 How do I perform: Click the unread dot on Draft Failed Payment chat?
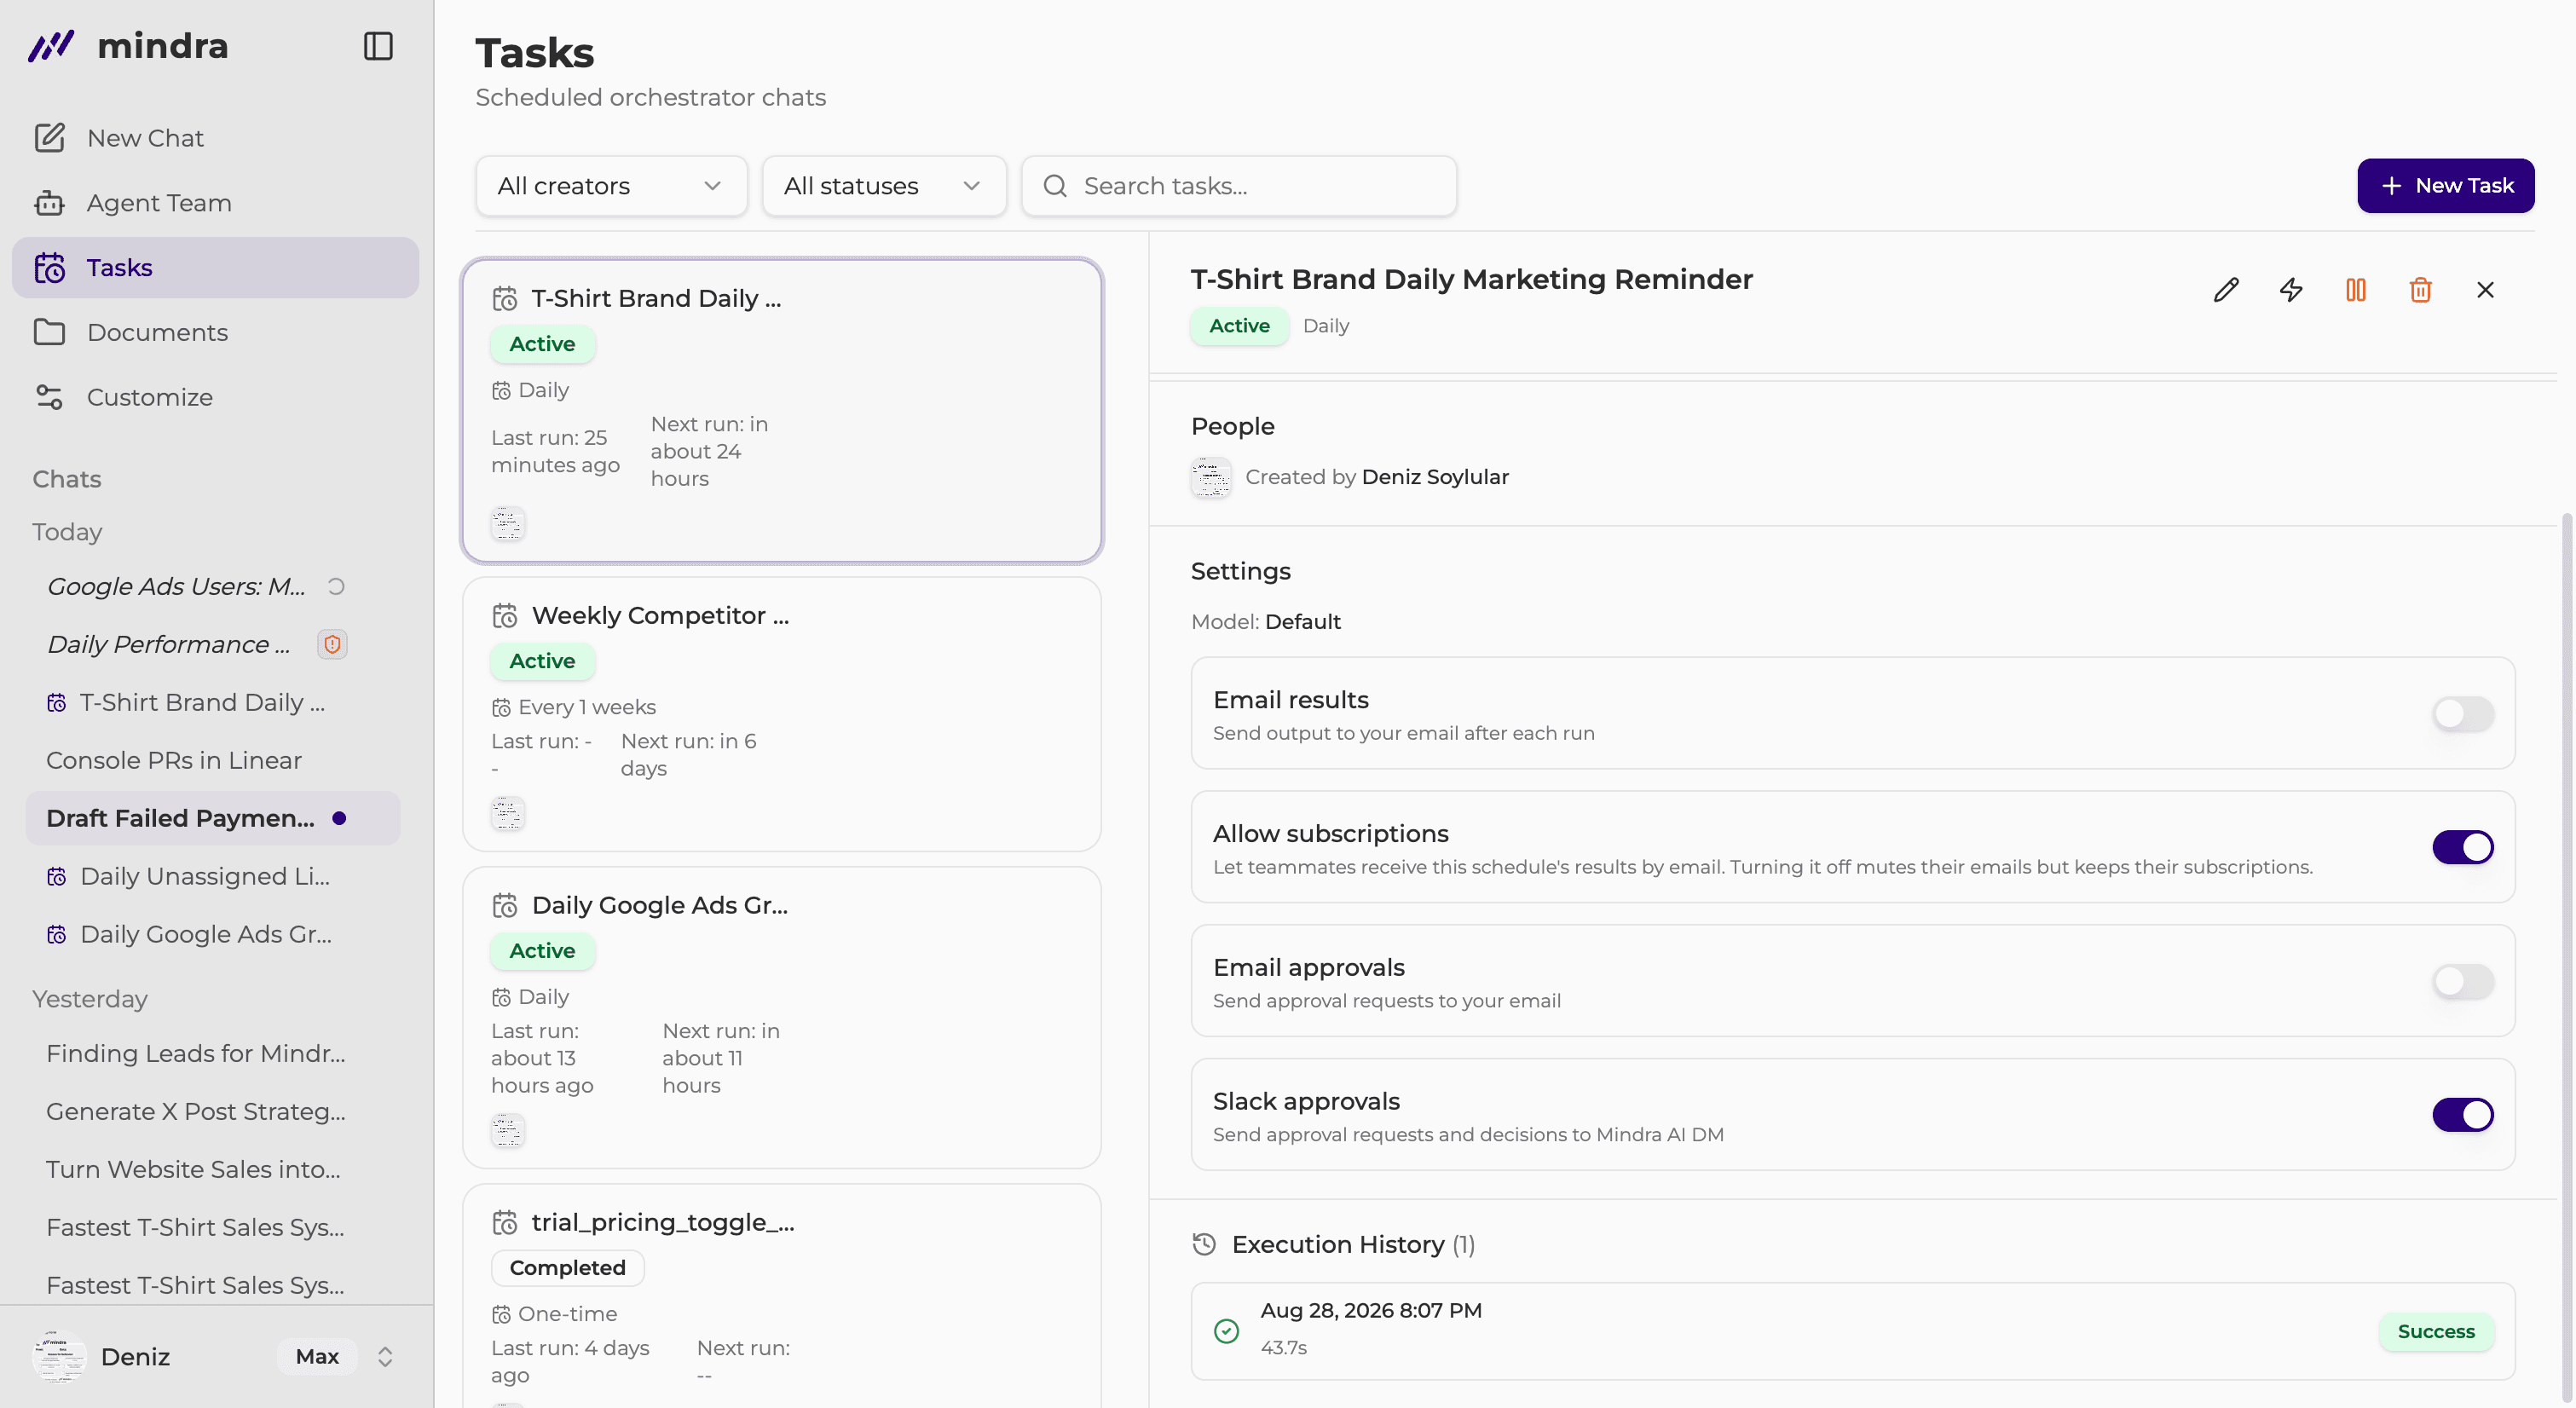click(339, 818)
